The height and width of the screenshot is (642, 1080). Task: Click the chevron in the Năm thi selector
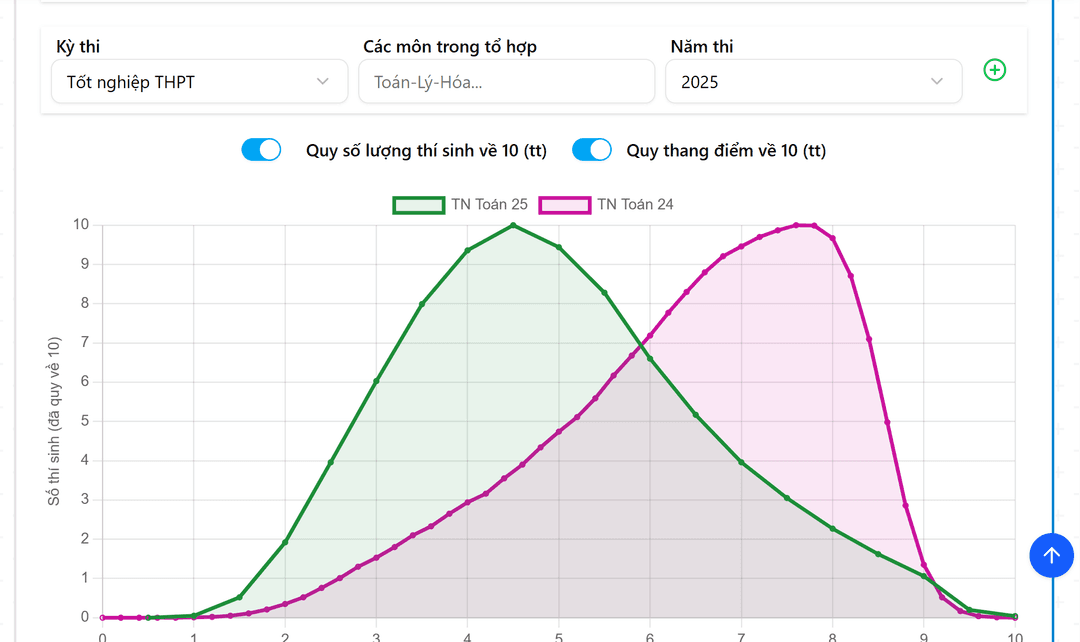pos(937,82)
